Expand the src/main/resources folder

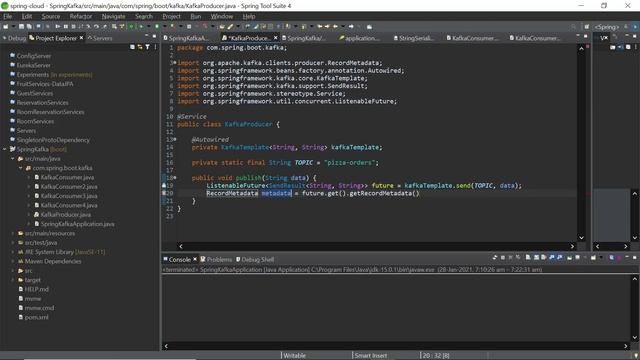coord(13,233)
